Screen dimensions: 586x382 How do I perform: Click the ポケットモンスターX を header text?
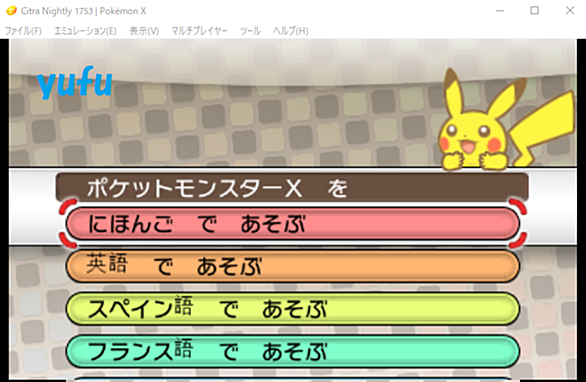coord(217,188)
